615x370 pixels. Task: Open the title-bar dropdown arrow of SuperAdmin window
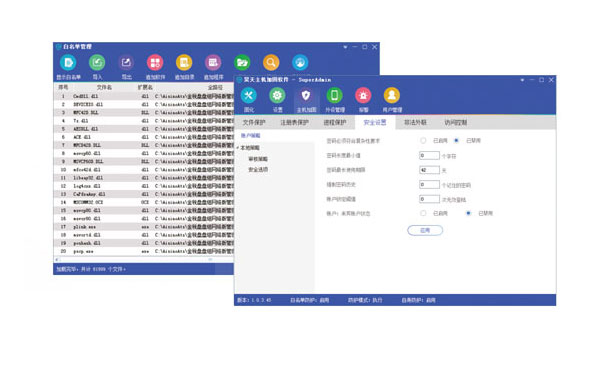(522, 80)
